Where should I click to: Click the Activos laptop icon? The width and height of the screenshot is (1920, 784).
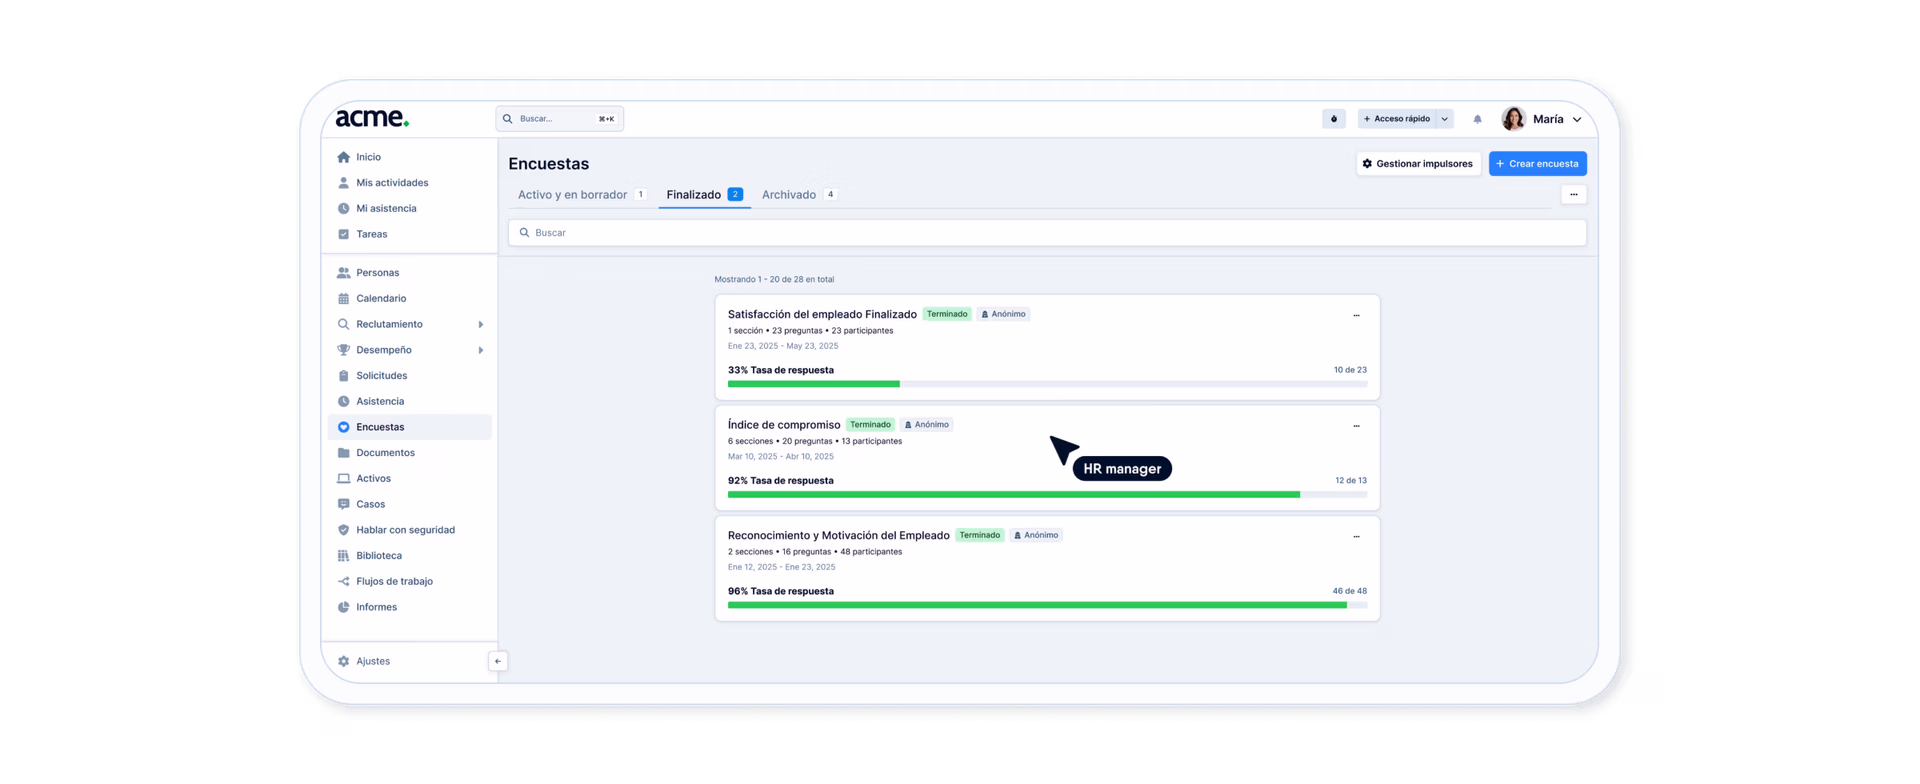click(343, 479)
